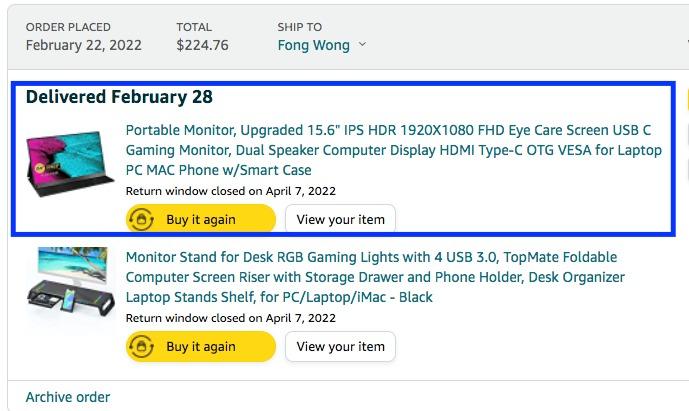Click the reorder icon beside Portable Monitor's Buy it again

pos(141,219)
